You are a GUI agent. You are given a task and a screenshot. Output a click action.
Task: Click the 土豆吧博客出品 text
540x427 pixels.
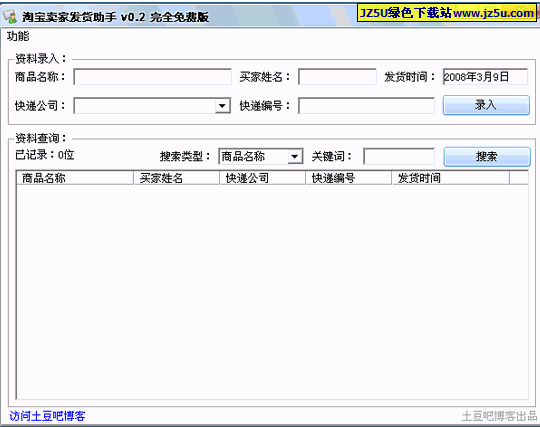point(499,416)
